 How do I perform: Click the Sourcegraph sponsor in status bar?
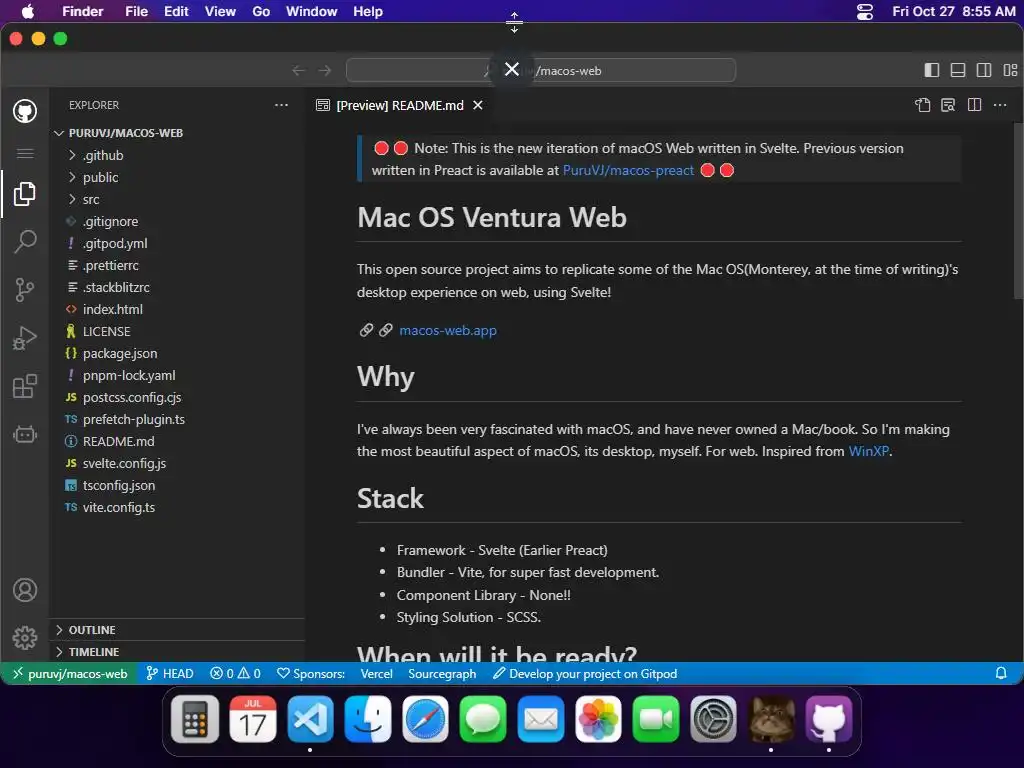[x=442, y=673]
